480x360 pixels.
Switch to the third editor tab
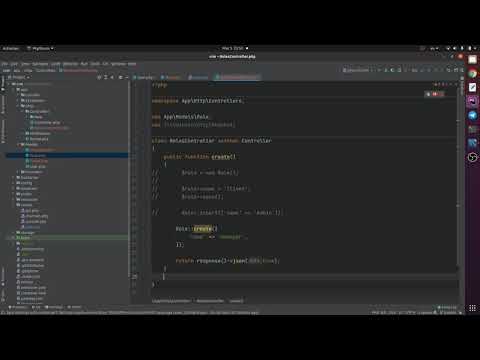[x=198, y=77]
